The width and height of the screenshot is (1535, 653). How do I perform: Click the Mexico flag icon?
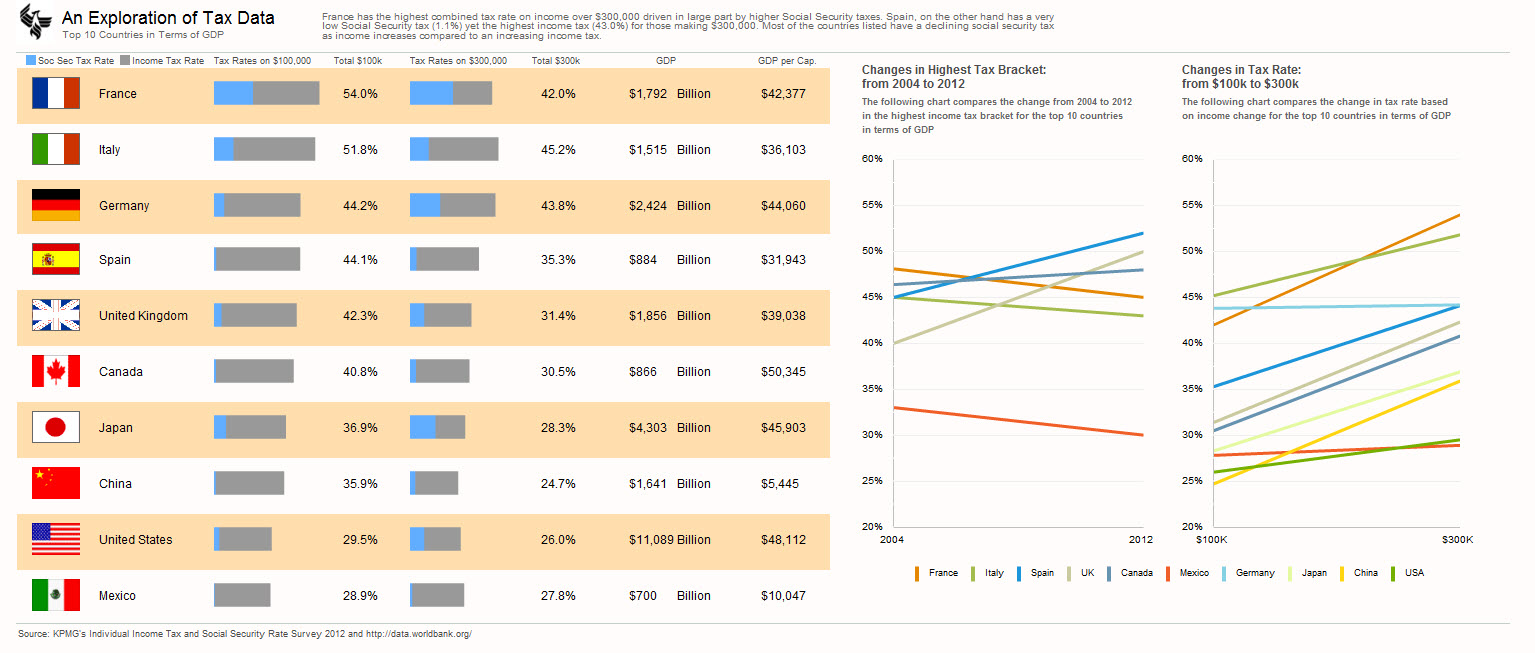(x=56, y=595)
